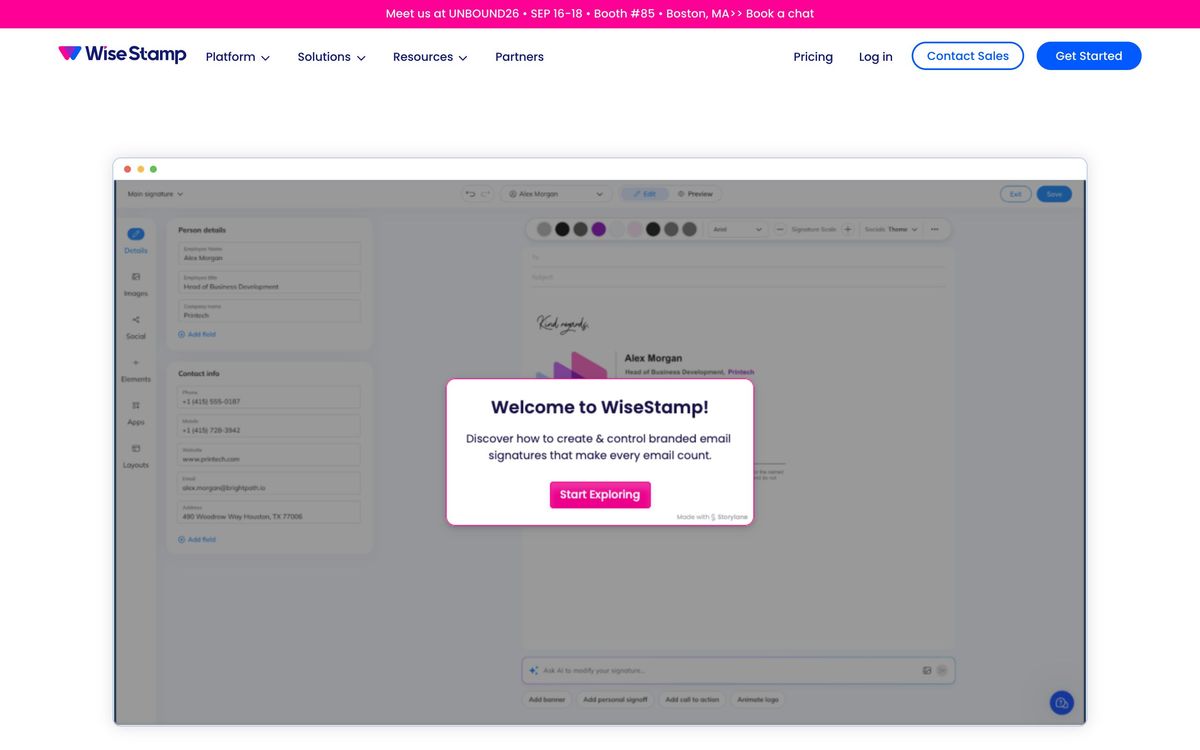
Task: Click the image attach icon in AI box
Action: (x=927, y=670)
